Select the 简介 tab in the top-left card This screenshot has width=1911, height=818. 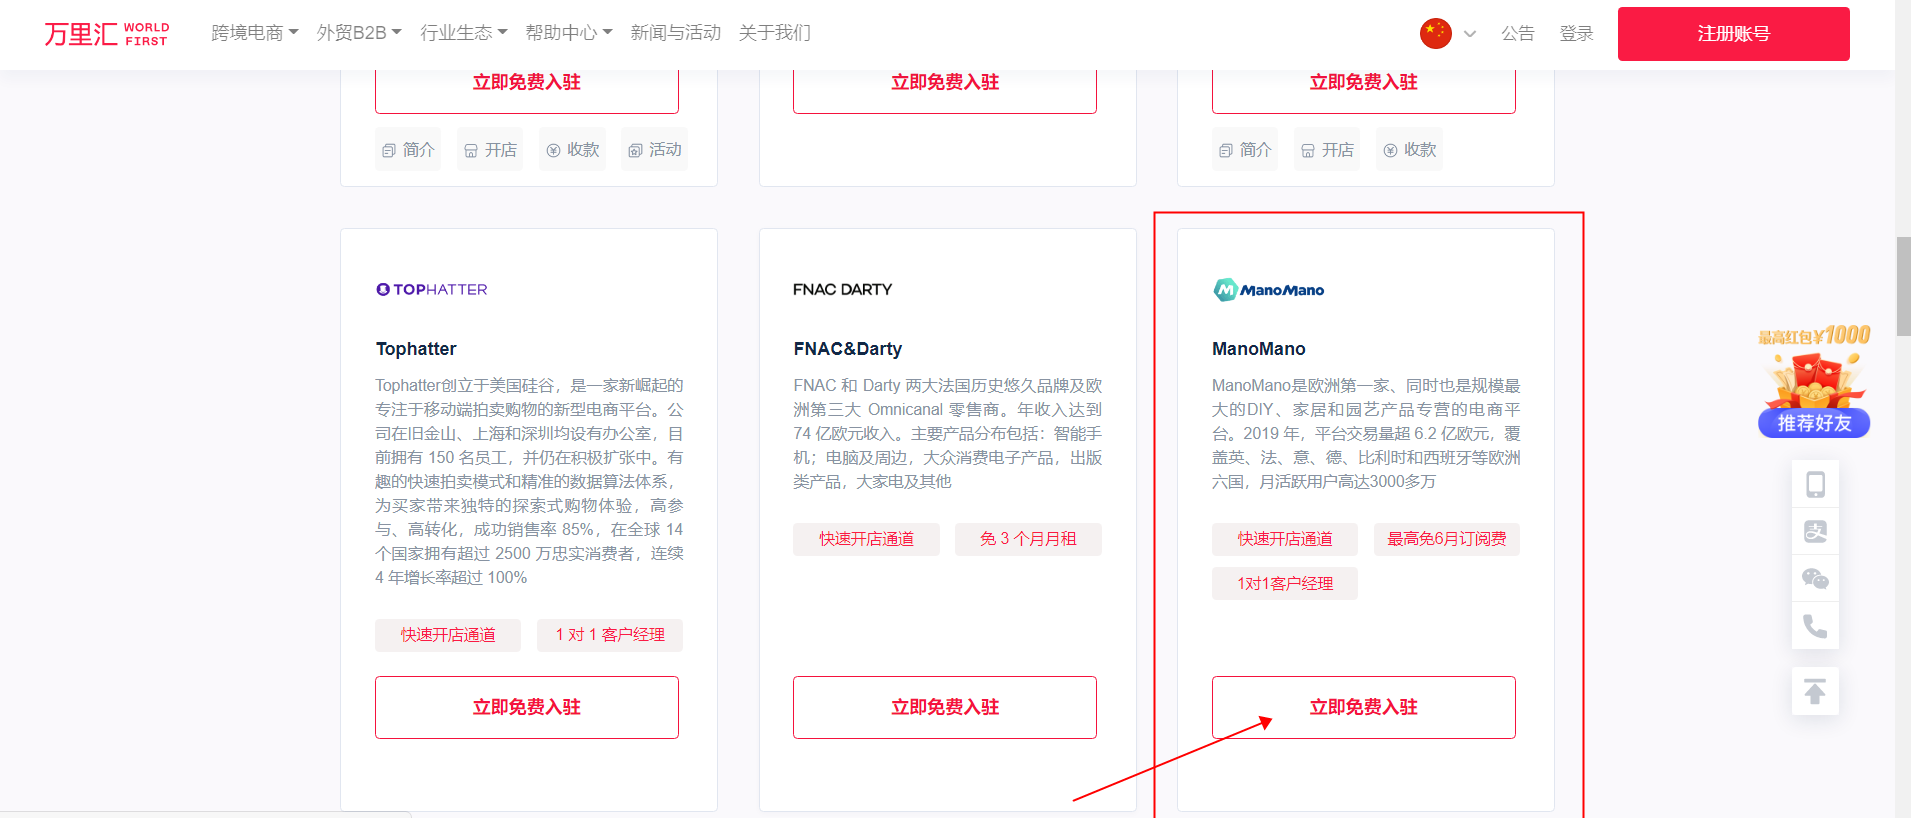408,150
